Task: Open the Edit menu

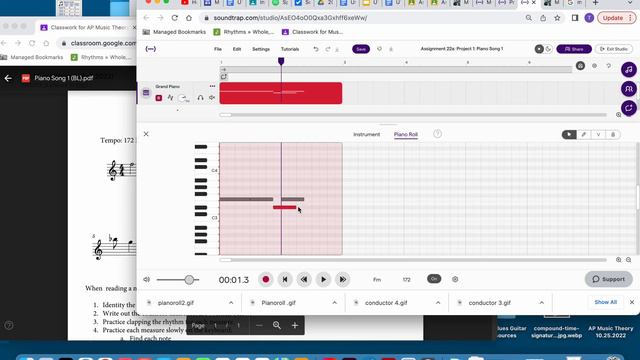Action: coord(237,49)
